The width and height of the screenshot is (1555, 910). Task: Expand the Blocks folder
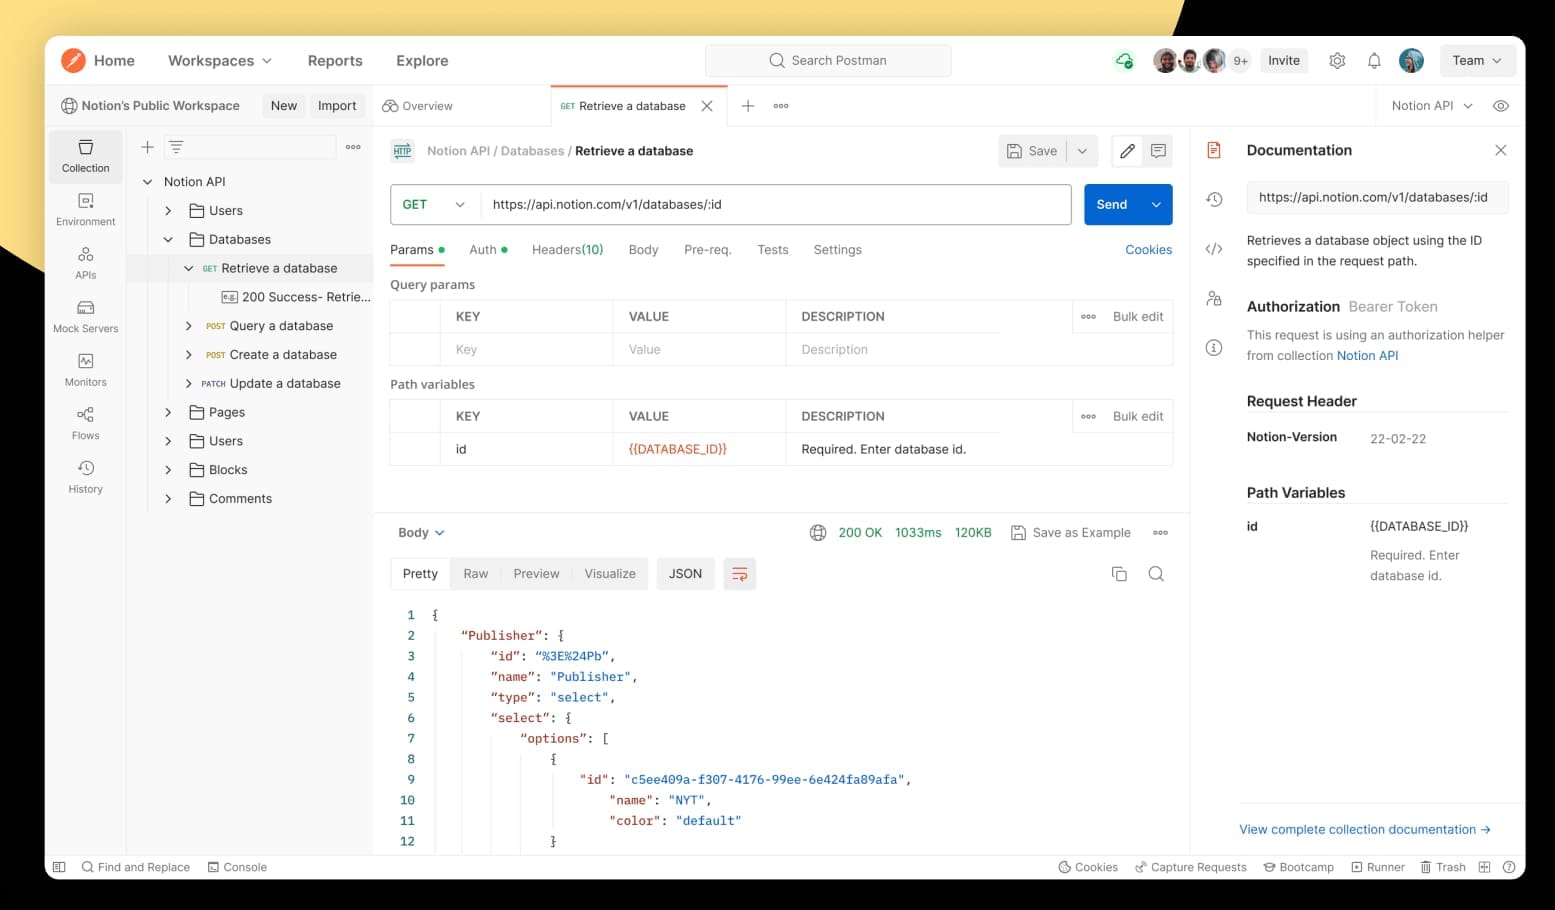pyautogui.click(x=168, y=470)
